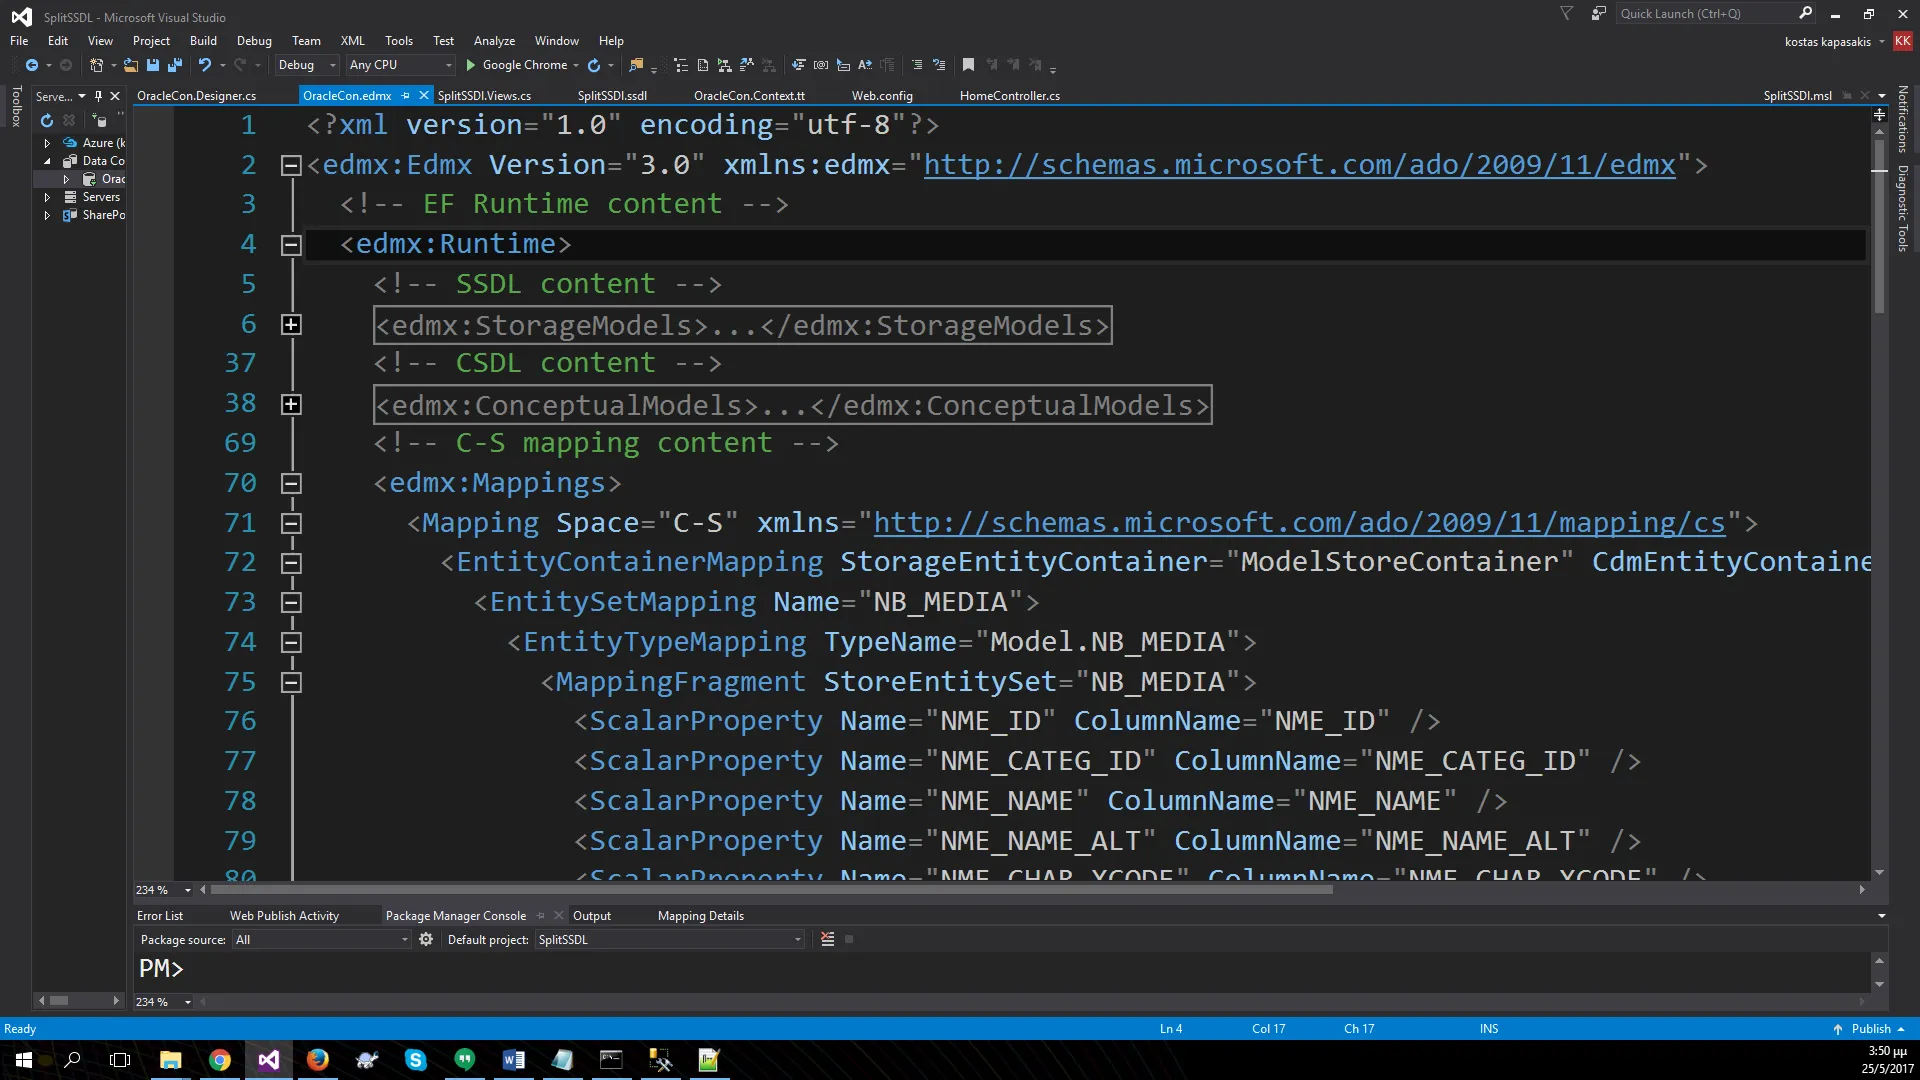Open the Any CPU platform dropdown
Viewport: 1920px width, 1080px height.
tap(400, 65)
